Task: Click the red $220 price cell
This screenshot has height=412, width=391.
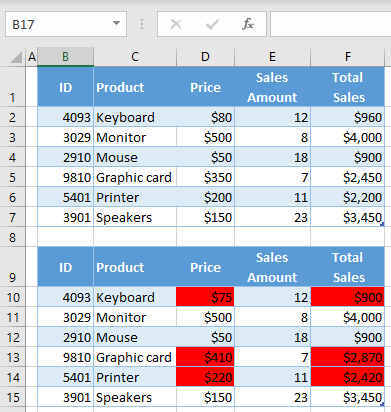Action: (205, 377)
